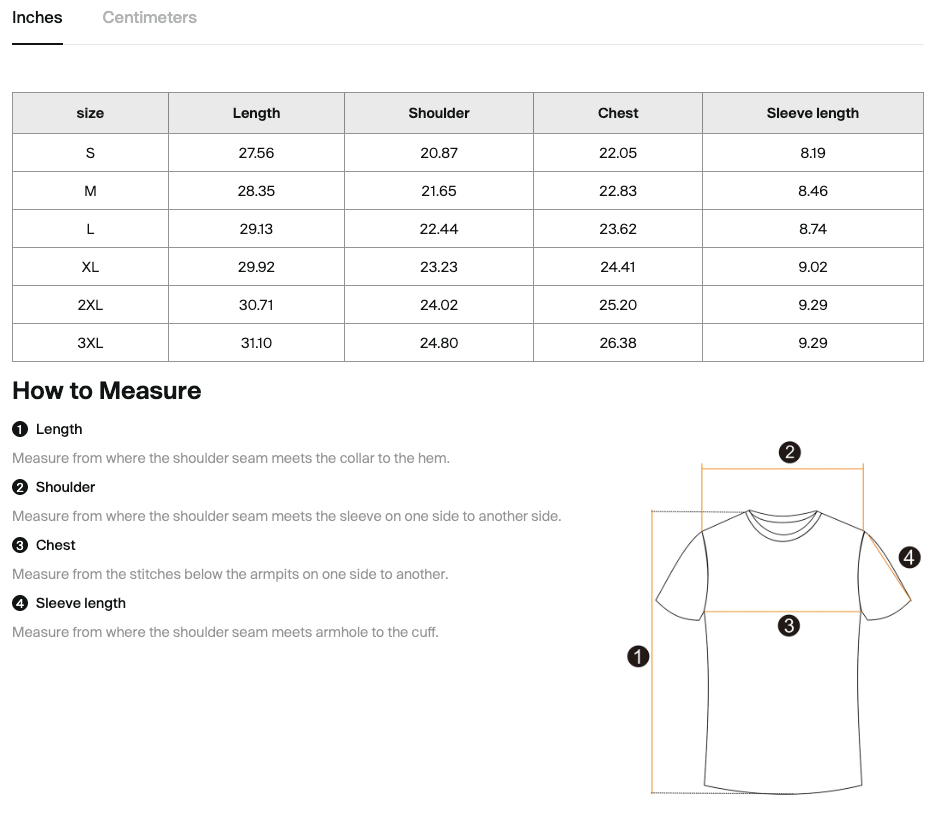Click the number 3 Chest bullet icon
932x825 pixels.
coord(20,545)
